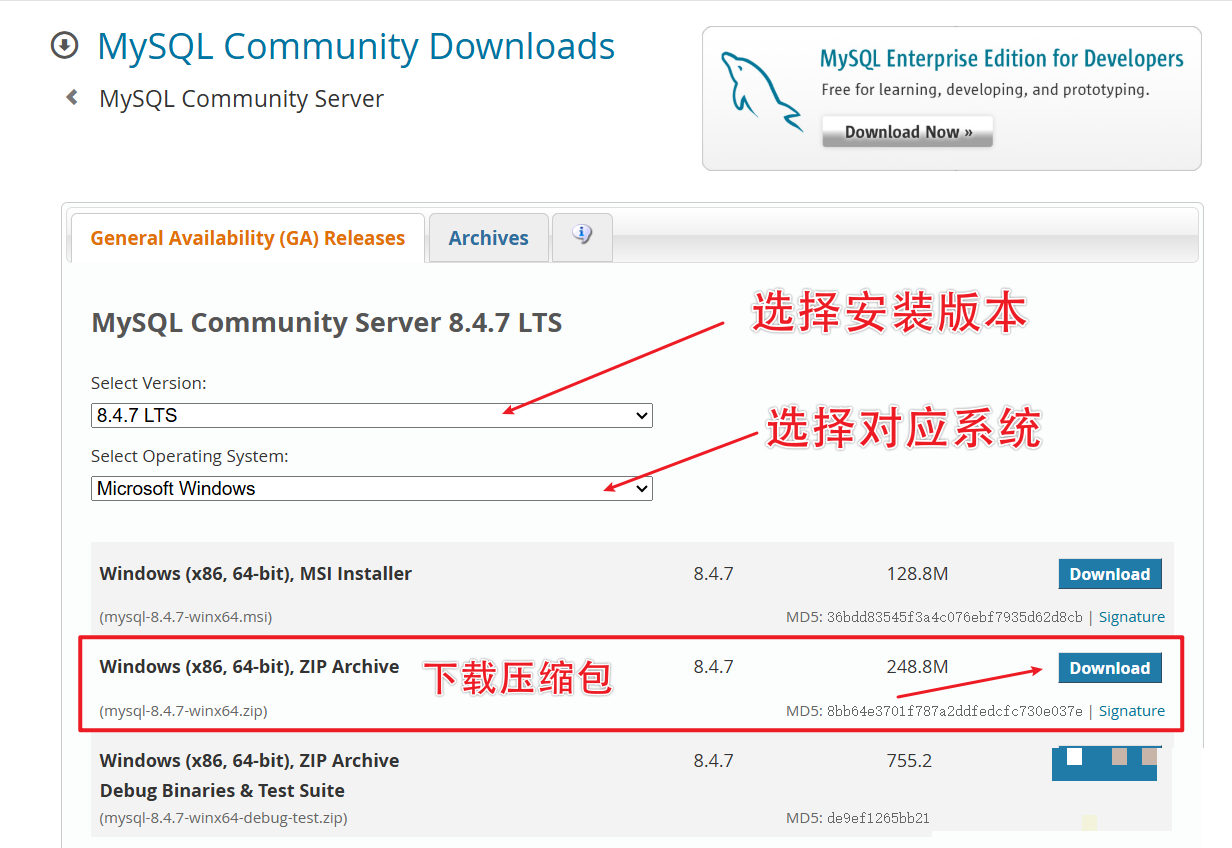Switch to the Archives tab
This screenshot has height=848, width=1232.
click(488, 238)
